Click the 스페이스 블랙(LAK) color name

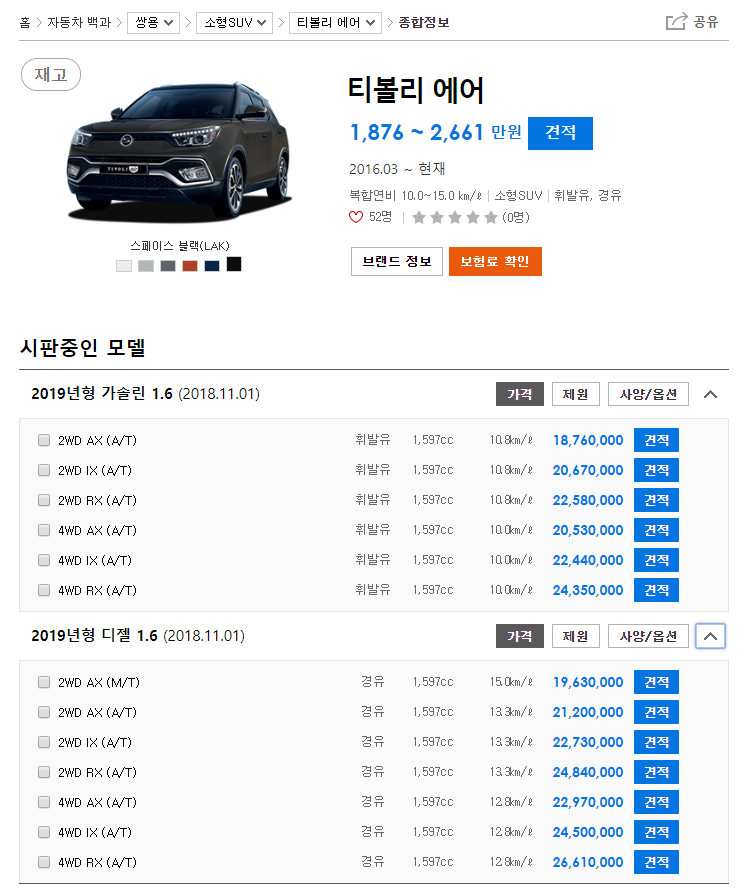pos(179,246)
